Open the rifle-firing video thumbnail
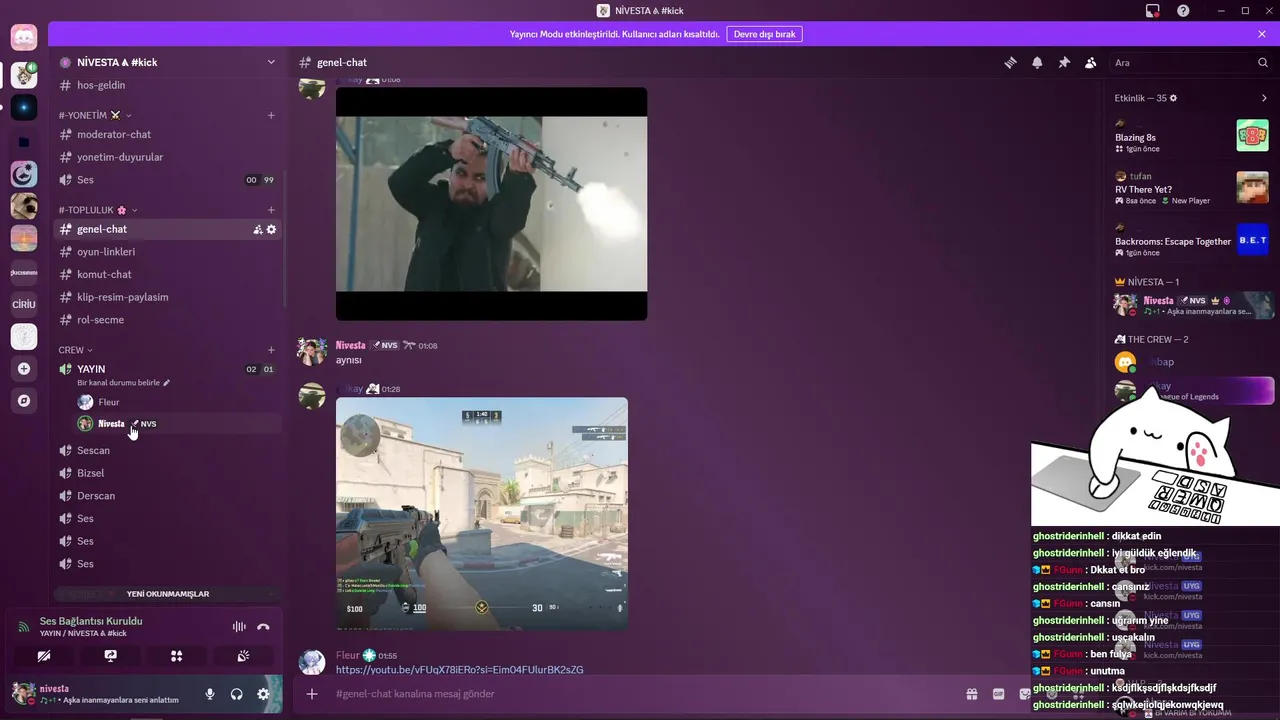This screenshot has width=1280, height=720. tap(491, 204)
